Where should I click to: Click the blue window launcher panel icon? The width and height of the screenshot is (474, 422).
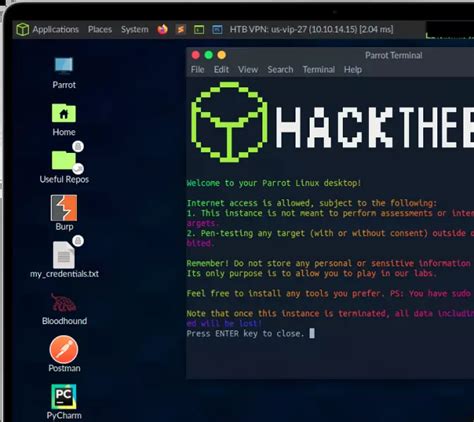[x=217, y=30]
